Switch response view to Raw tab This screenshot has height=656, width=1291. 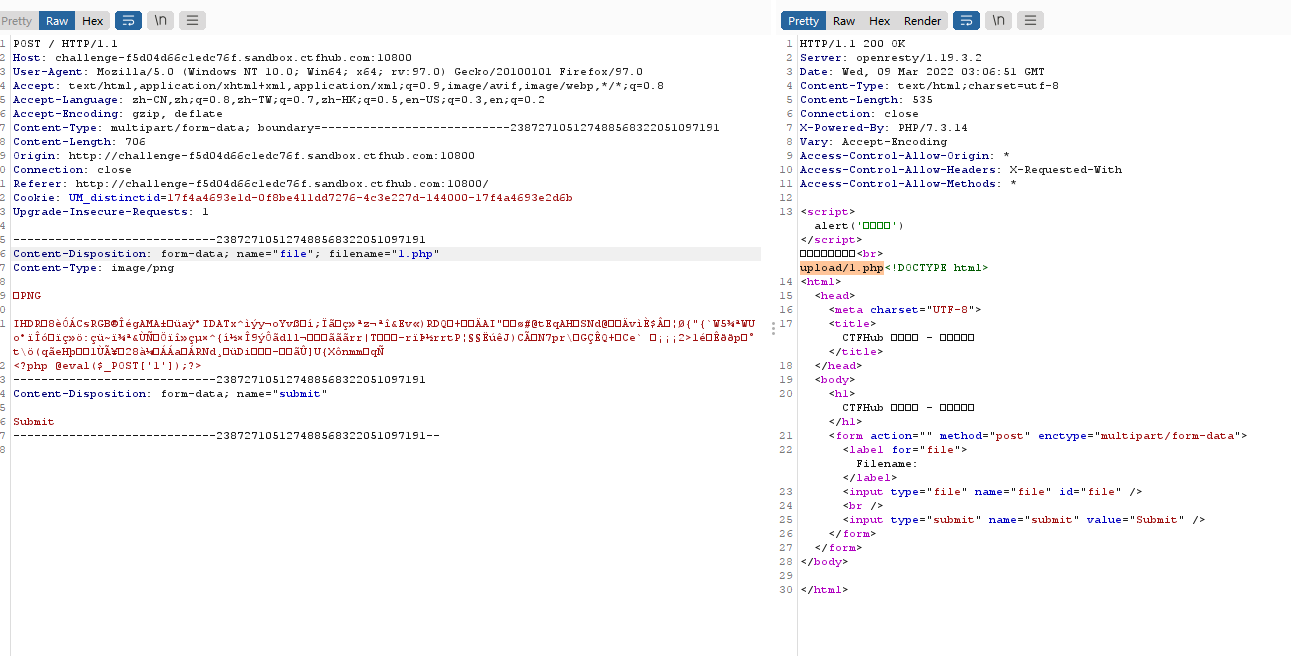click(844, 21)
